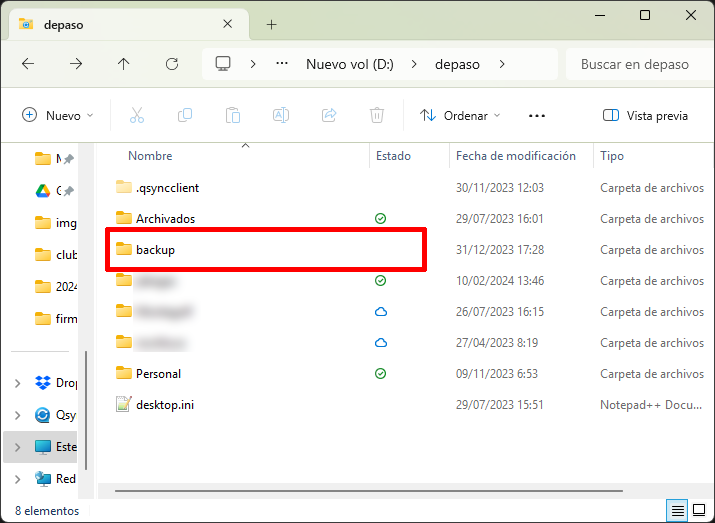
Task: Click the Rename icon in toolbar
Action: point(281,116)
